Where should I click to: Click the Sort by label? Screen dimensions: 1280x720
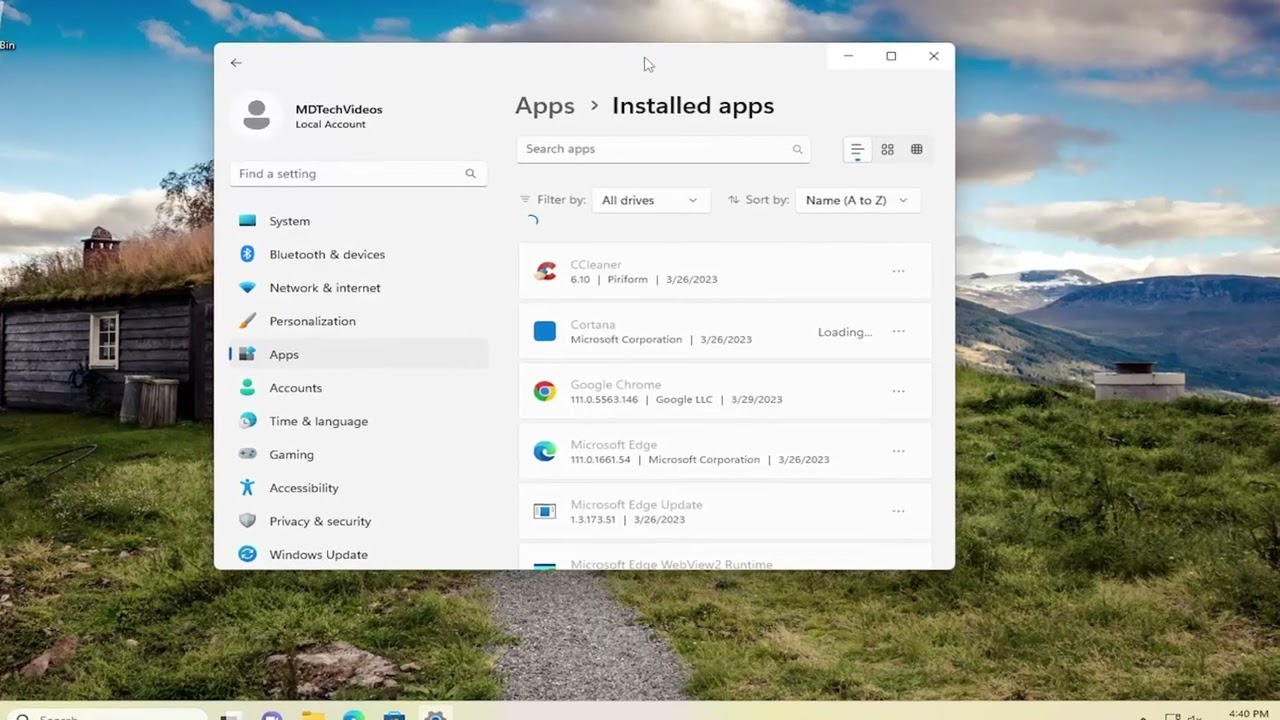[767, 200]
